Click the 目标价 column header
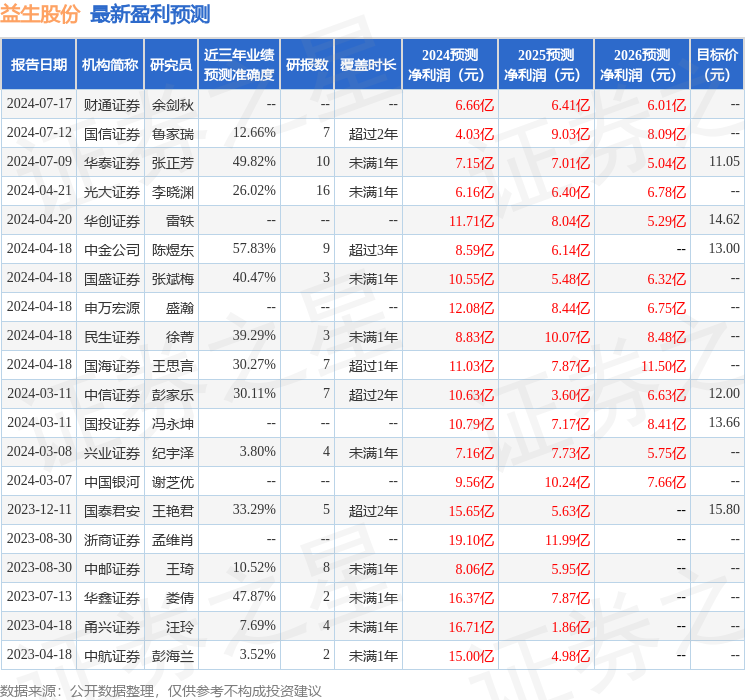Viewport: 745px width, 700px height. [x=717, y=65]
